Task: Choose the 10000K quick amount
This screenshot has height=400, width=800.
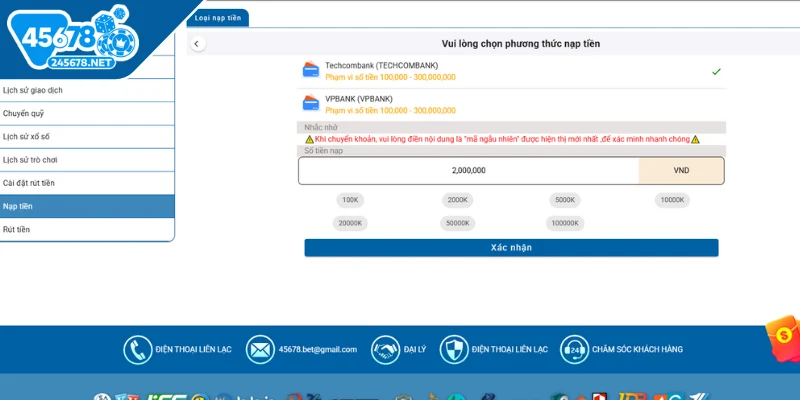Action: click(672, 200)
